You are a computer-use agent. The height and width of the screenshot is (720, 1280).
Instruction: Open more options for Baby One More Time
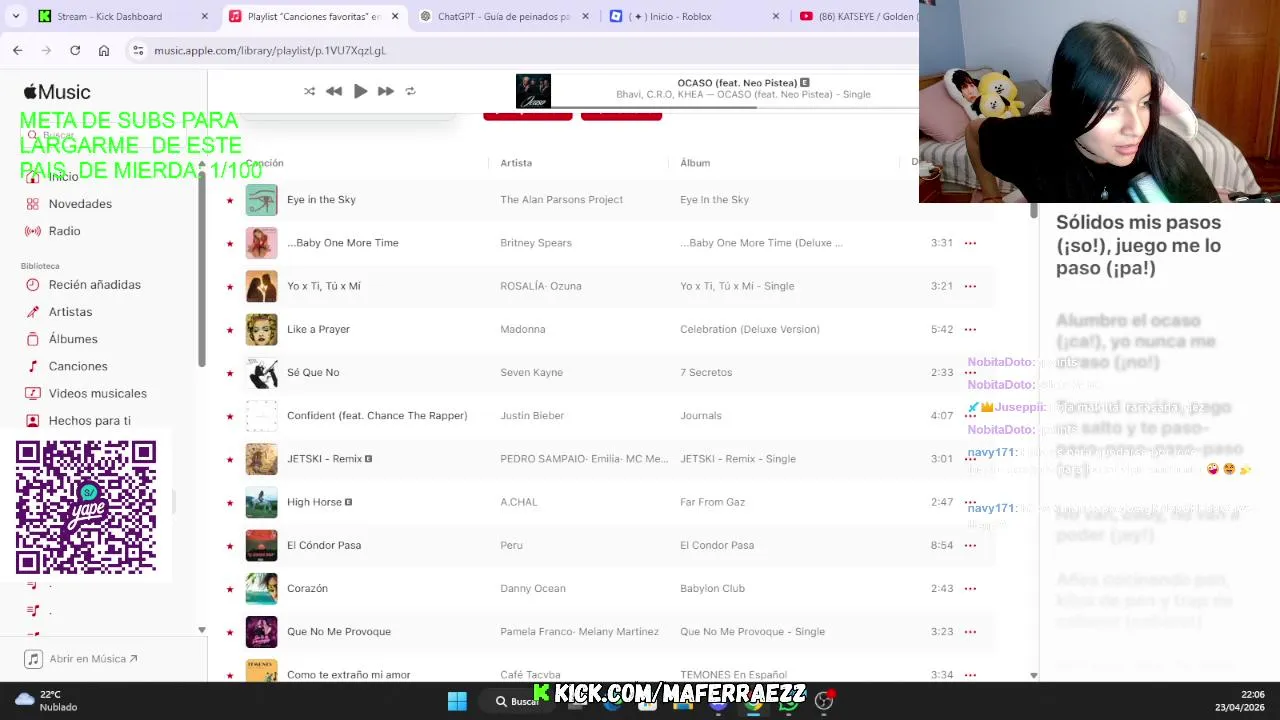(970, 243)
